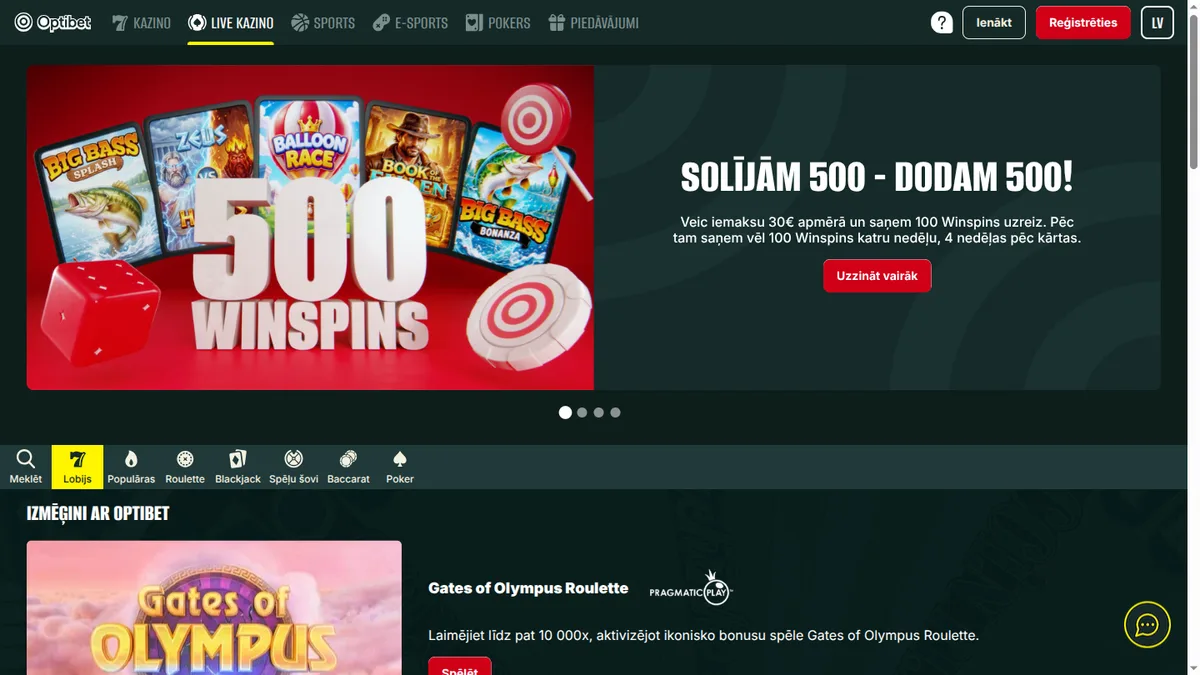
Task: Click the Gates of Olympus Roulette title
Action: pos(528,588)
